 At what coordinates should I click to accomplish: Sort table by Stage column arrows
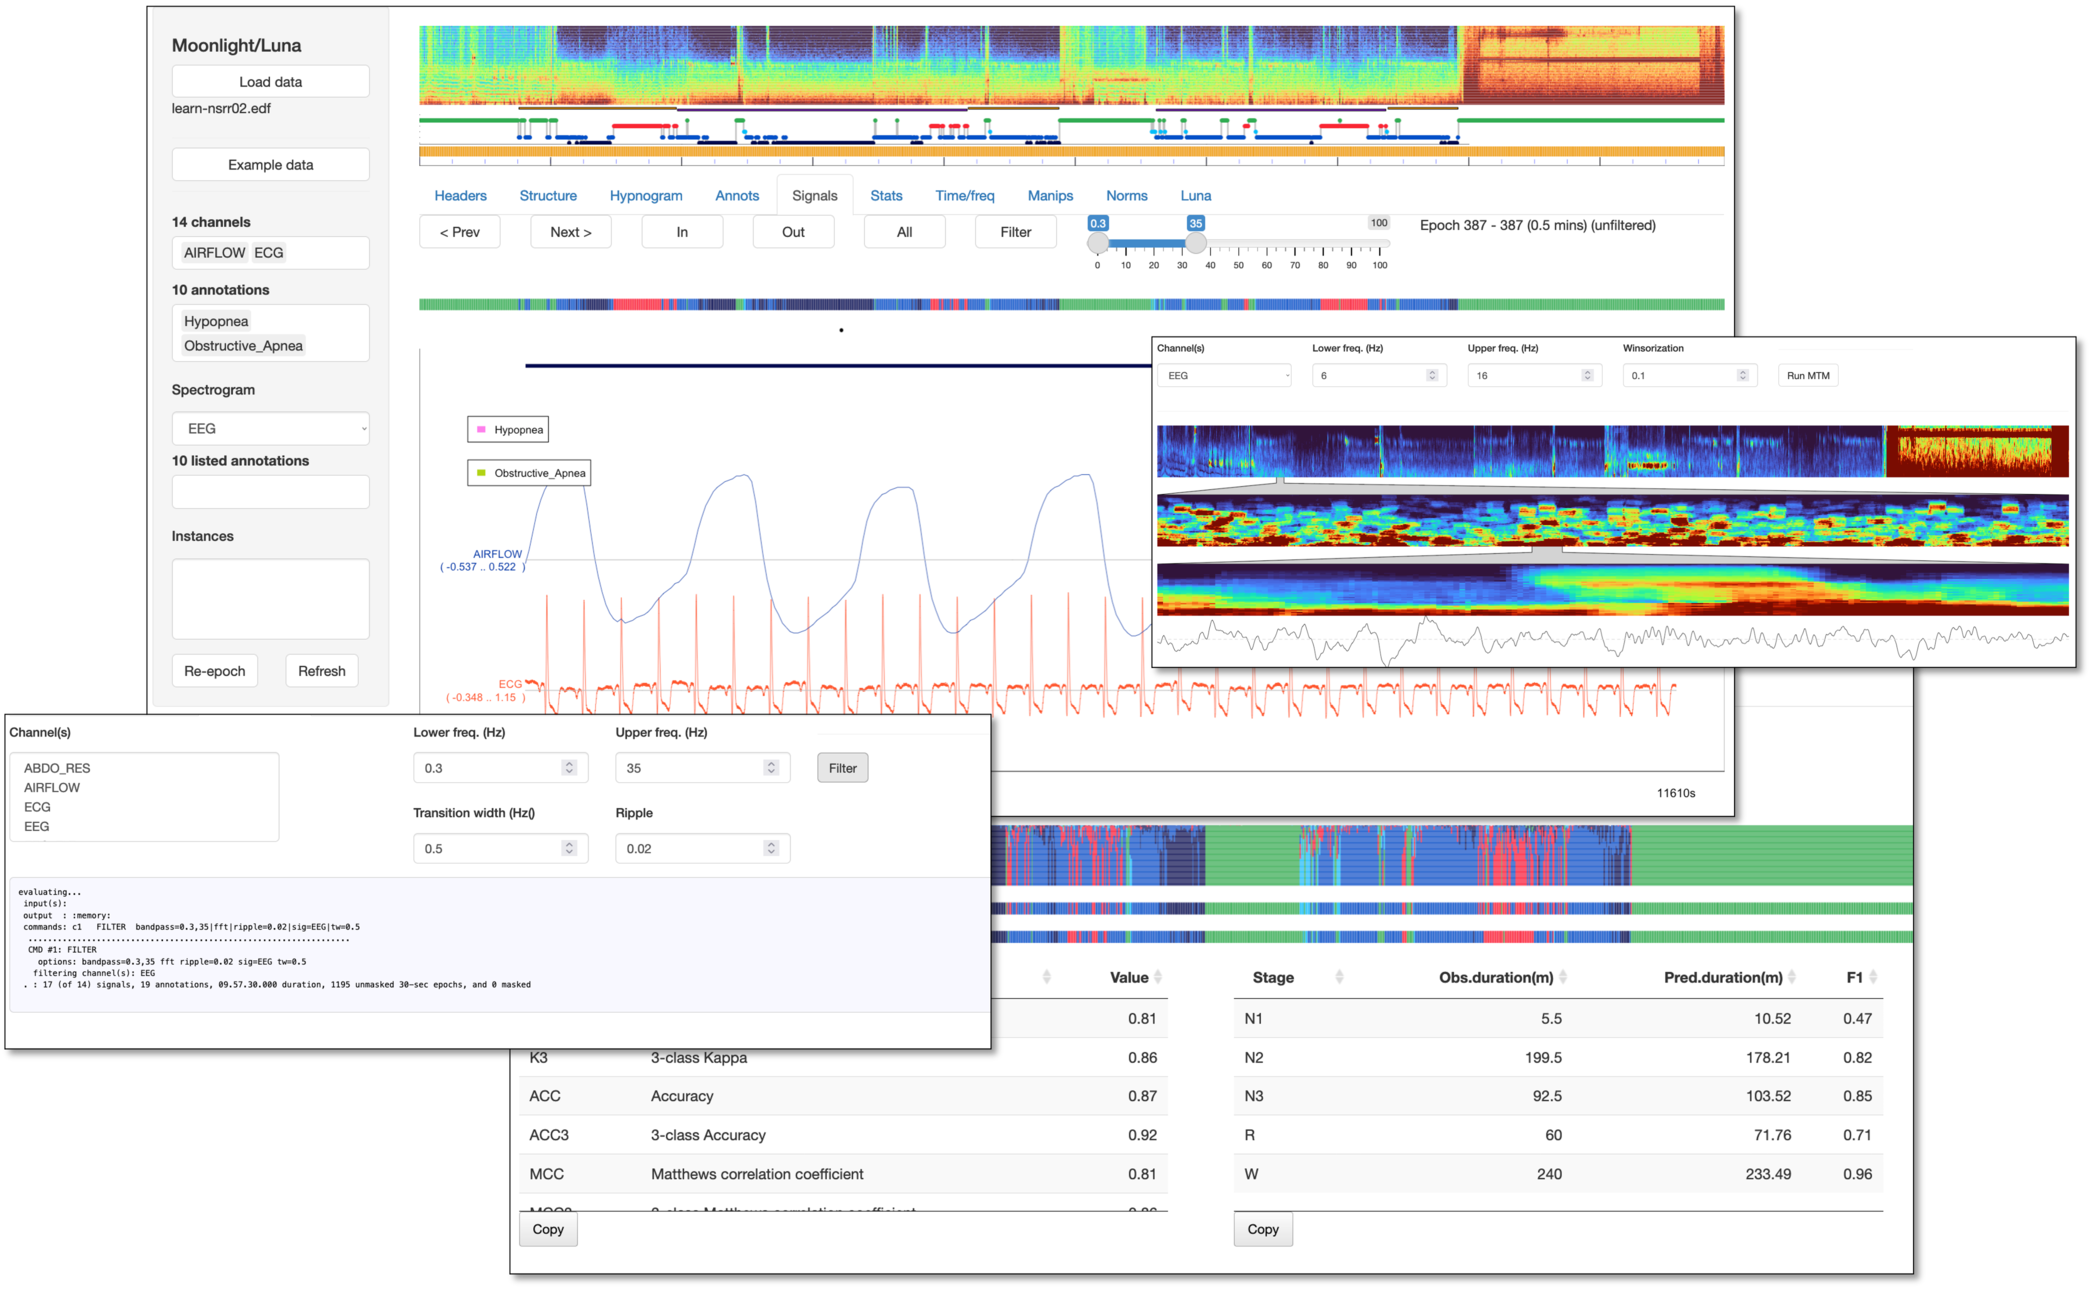1339,977
